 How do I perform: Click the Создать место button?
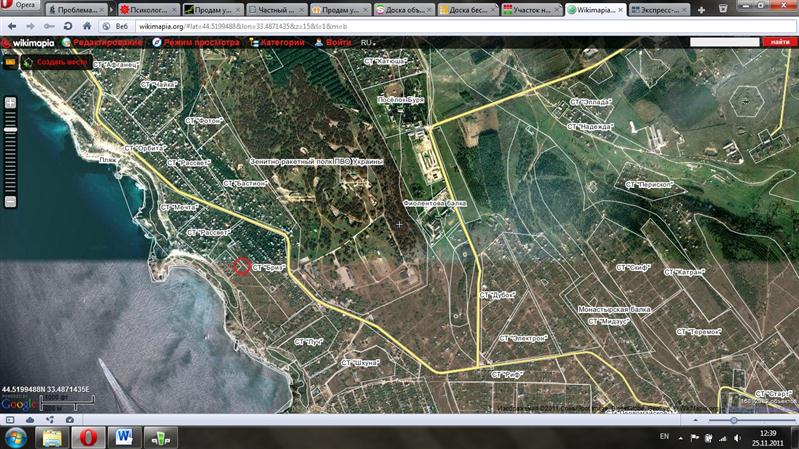click(62, 61)
